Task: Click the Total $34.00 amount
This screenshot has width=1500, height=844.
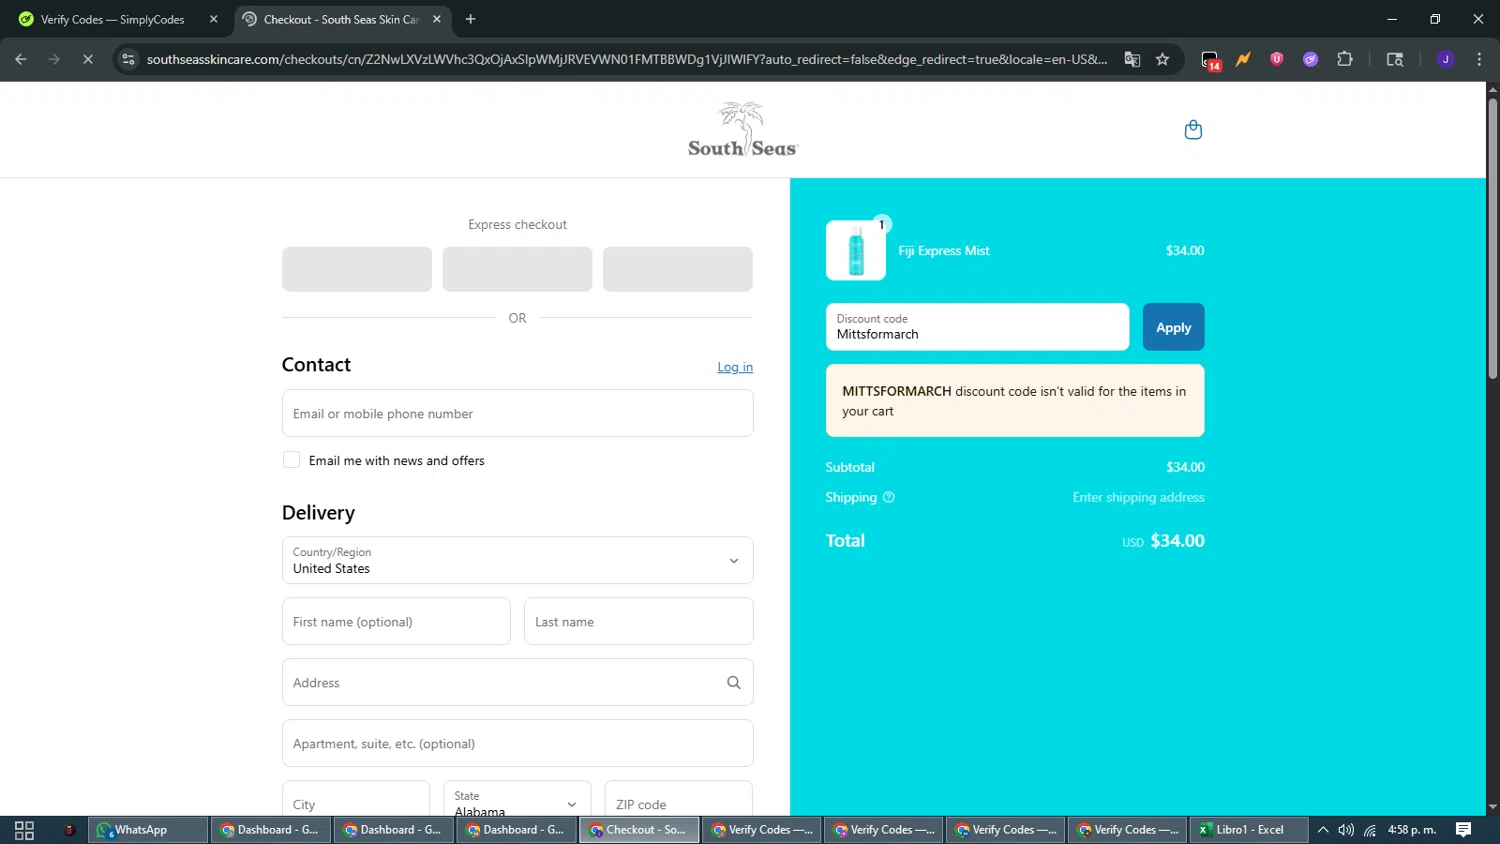Action: click(x=1177, y=541)
